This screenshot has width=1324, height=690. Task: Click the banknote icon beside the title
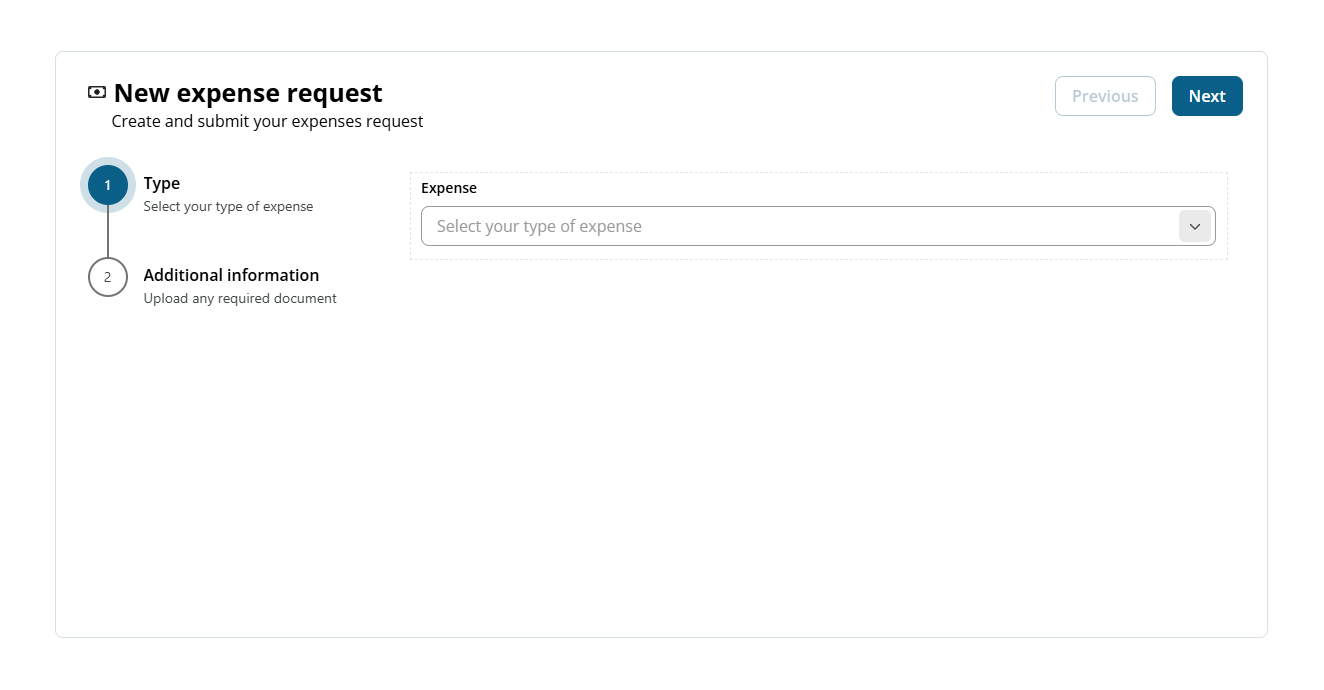coord(97,93)
